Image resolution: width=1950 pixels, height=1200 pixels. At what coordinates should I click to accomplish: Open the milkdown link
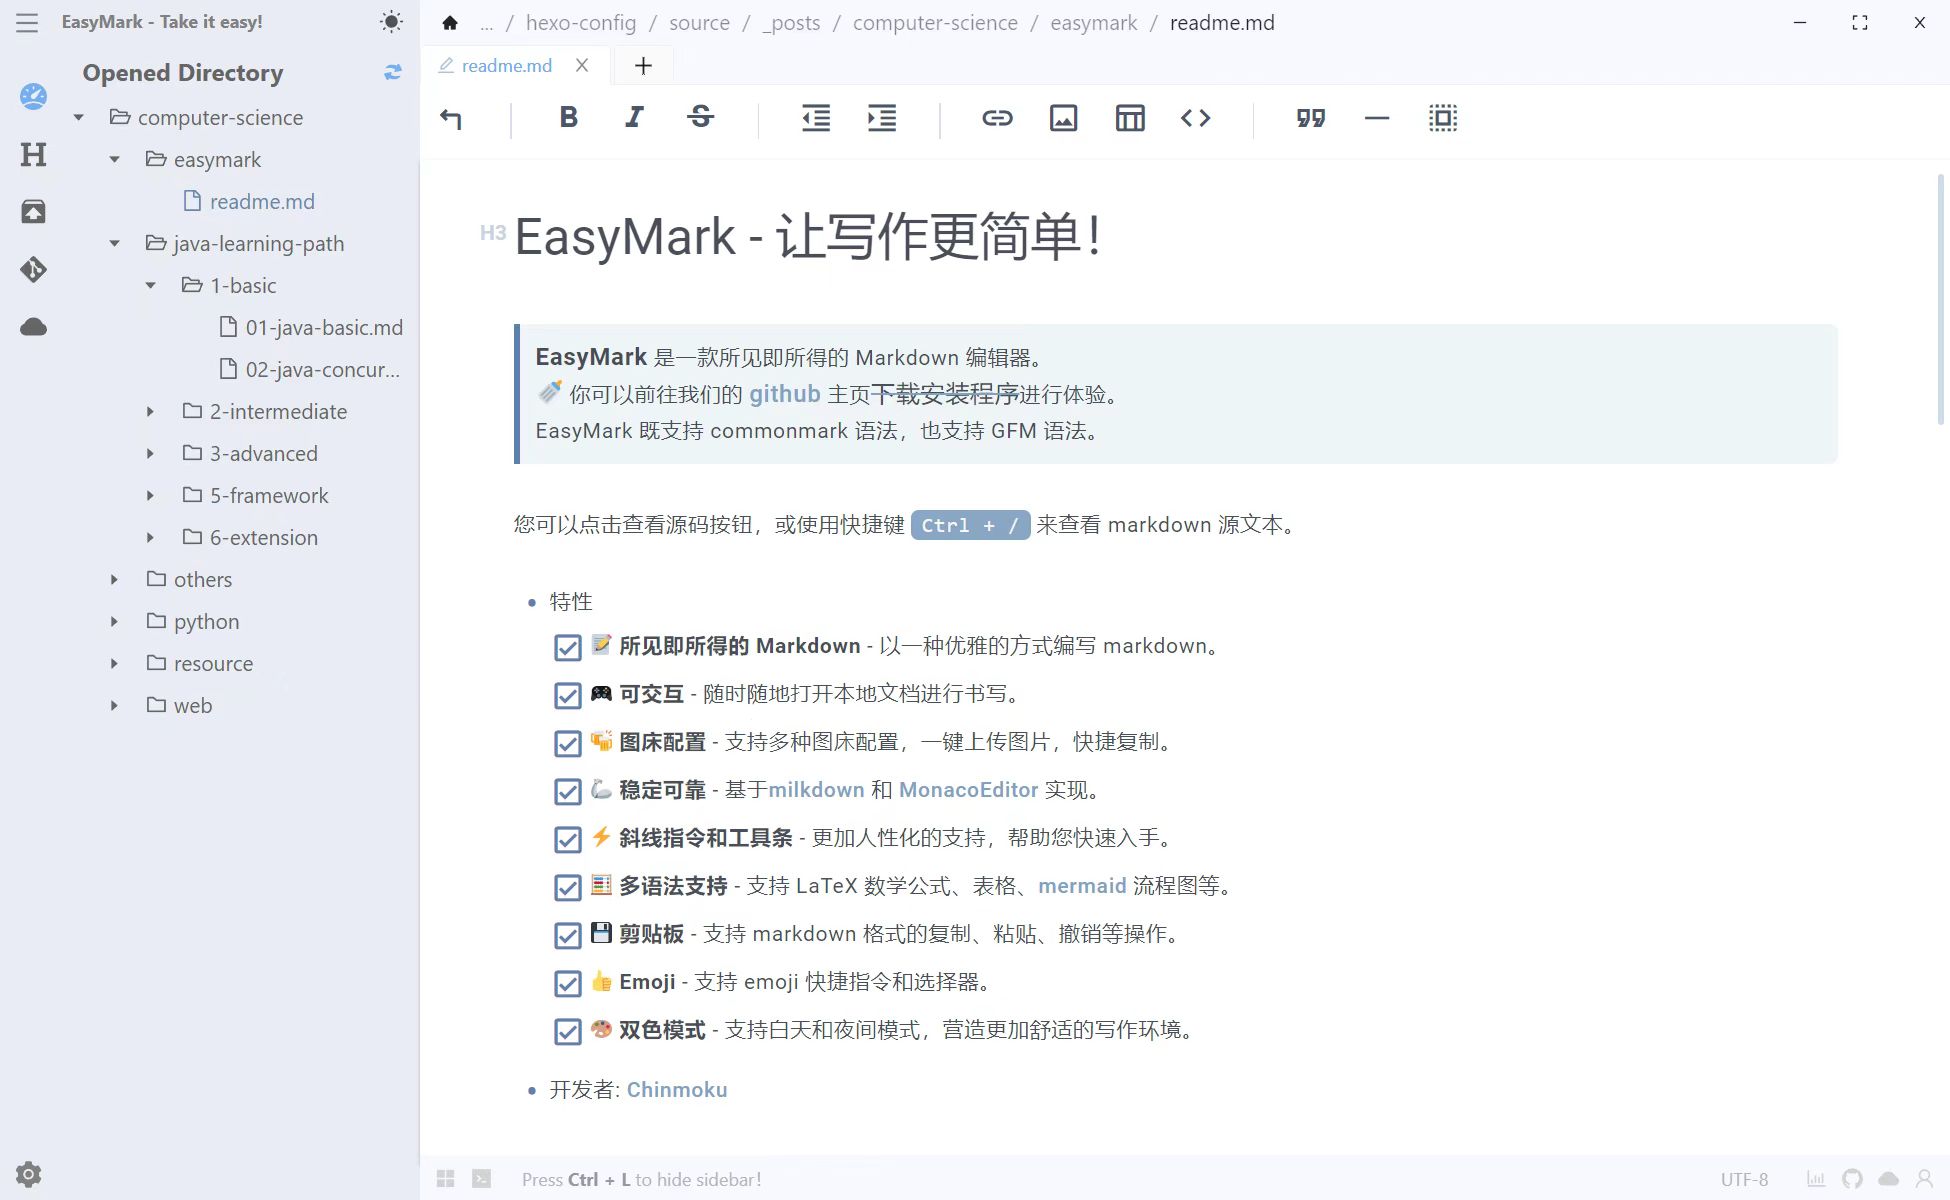pyautogui.click(x=816, y=790)
